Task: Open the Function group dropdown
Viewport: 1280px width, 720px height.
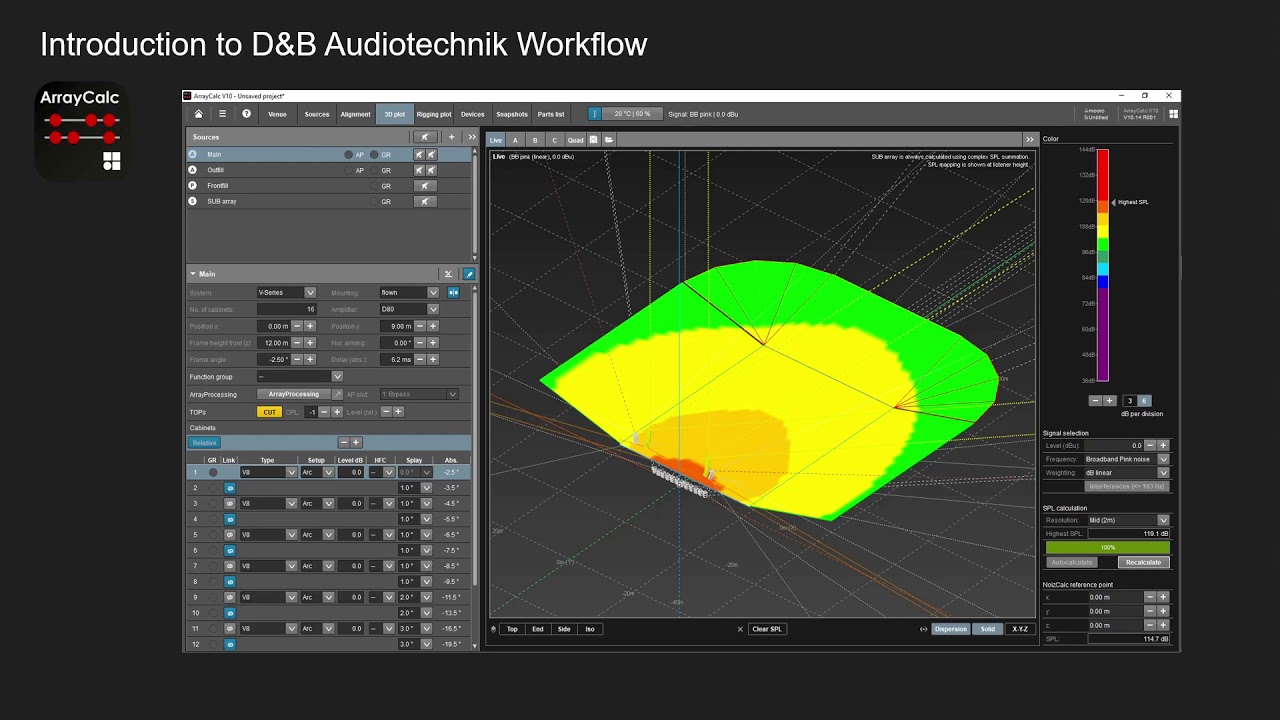Action: click(300, 376)
